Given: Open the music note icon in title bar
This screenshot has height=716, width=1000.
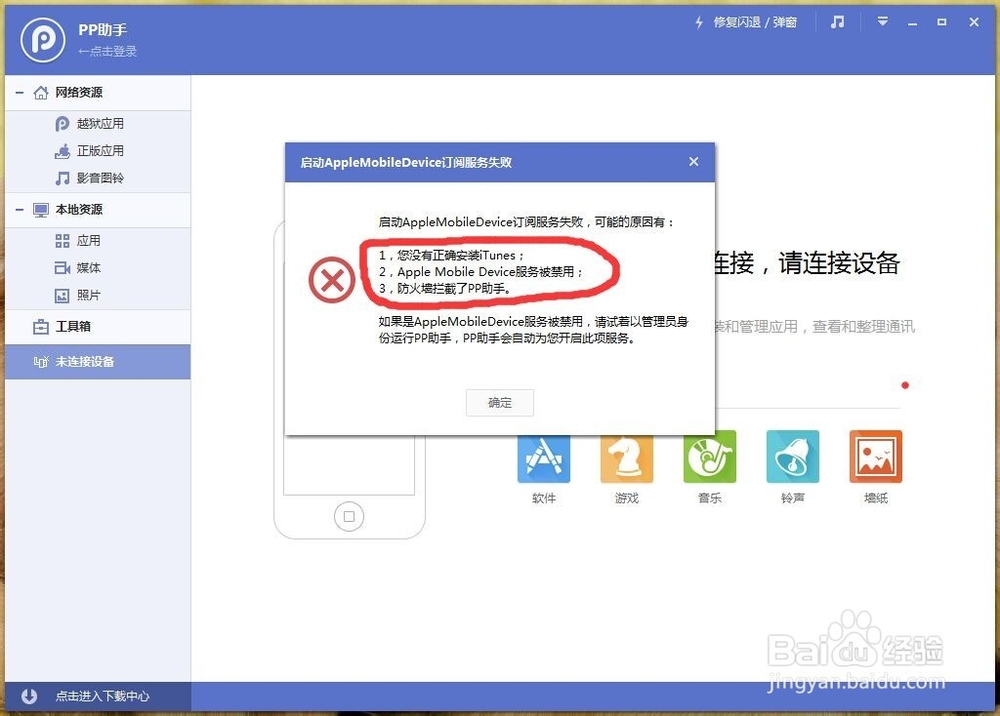Looking at the screenshot, I should click(x=837, y=22).
